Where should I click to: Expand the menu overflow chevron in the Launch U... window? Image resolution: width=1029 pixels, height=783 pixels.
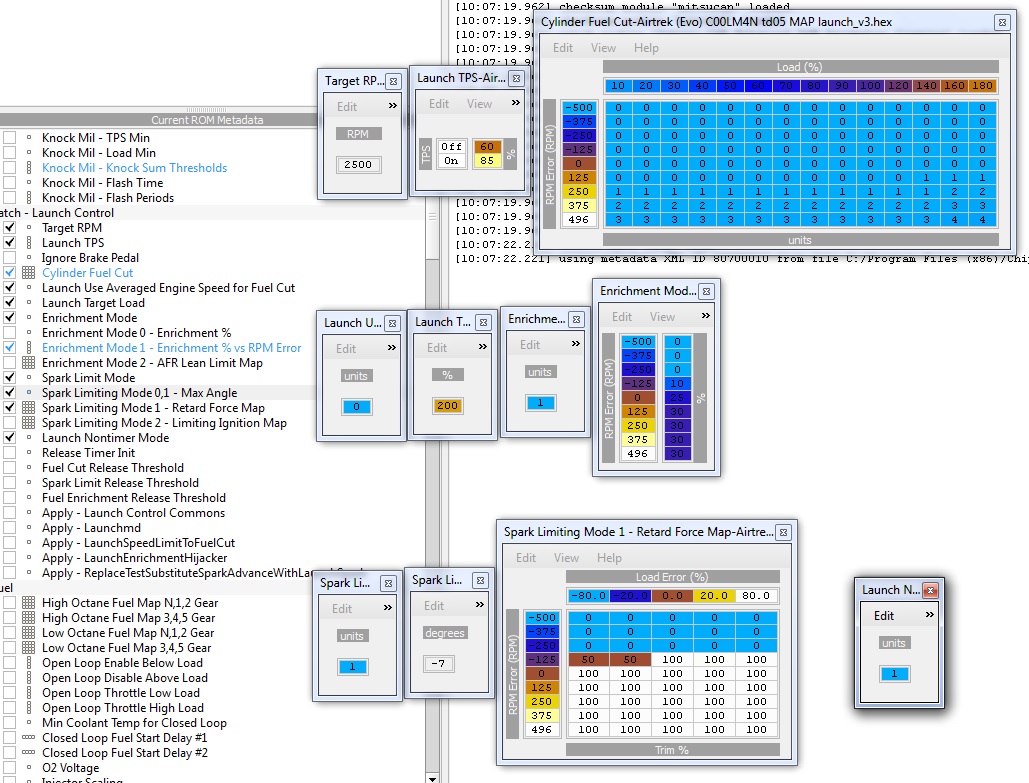[392, 348]
